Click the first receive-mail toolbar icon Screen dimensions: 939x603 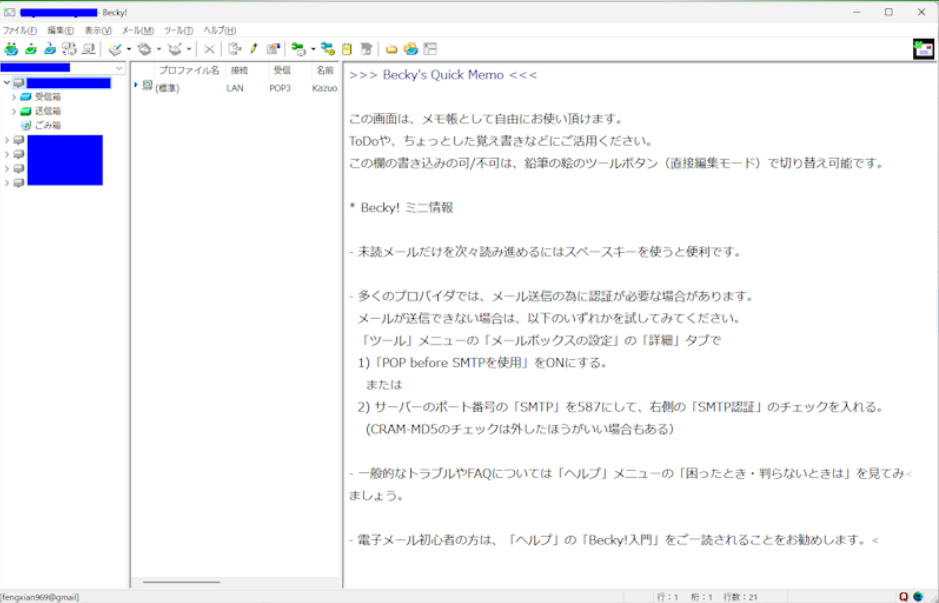(x=11, y=49)
